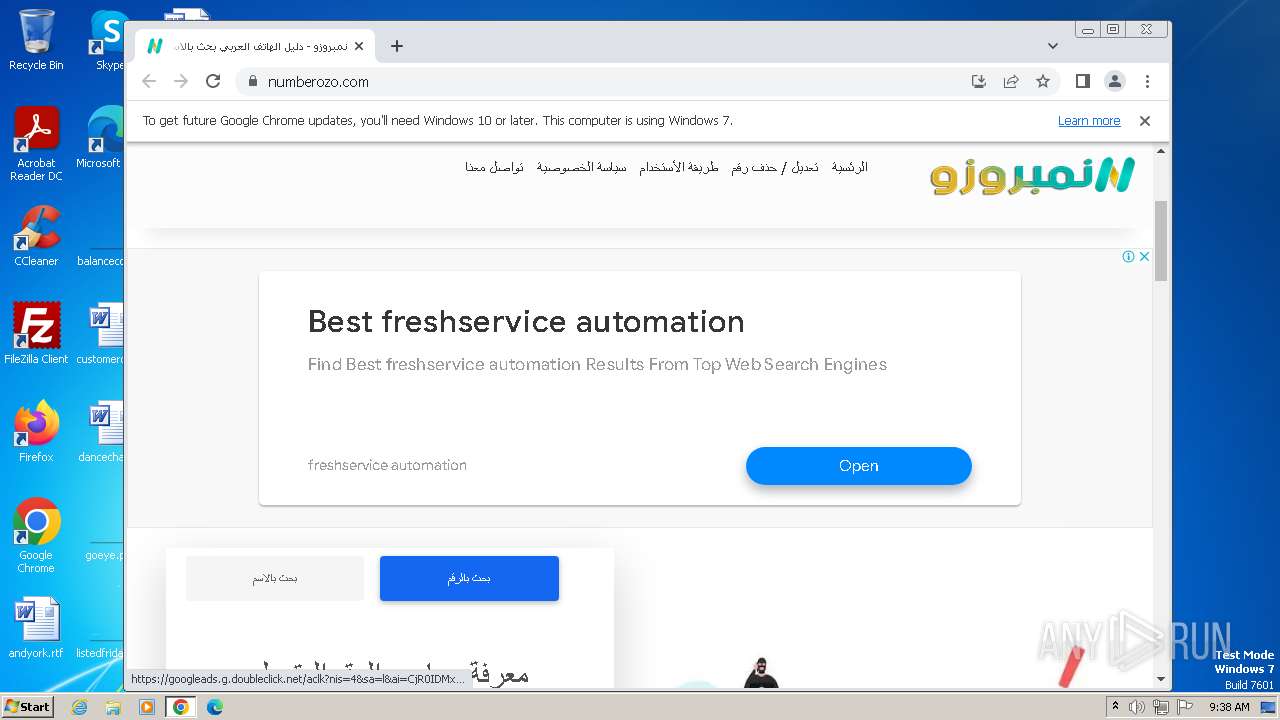Viewport: 1280px width, 720px height.
Task: Share this page icon in the address bar
Action: point(1011,82)
